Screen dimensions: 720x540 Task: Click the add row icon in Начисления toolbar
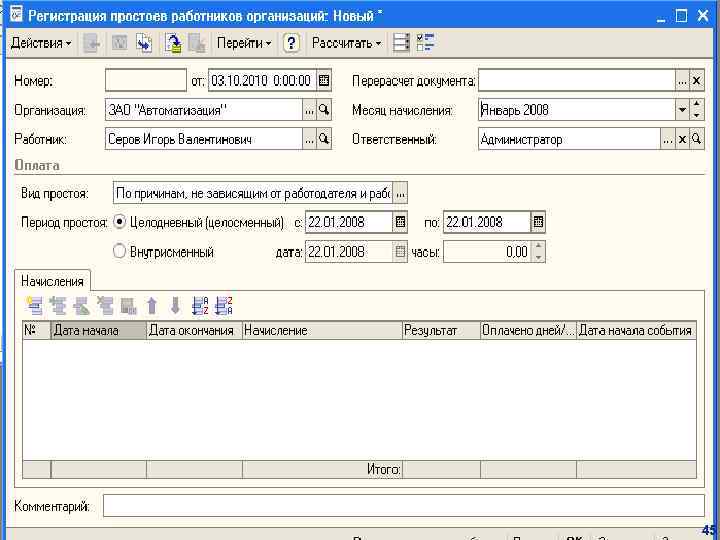click(x=34, y=306)
